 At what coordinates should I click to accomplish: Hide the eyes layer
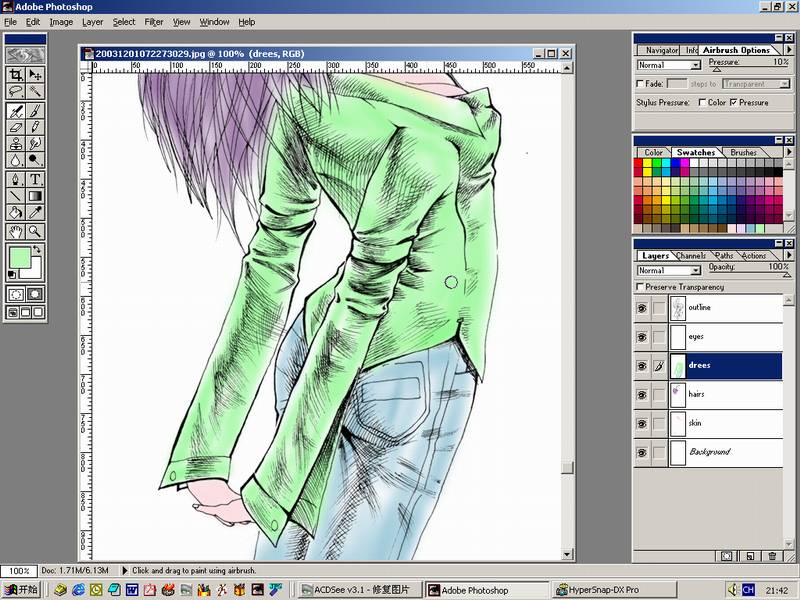tap(642, 337)
